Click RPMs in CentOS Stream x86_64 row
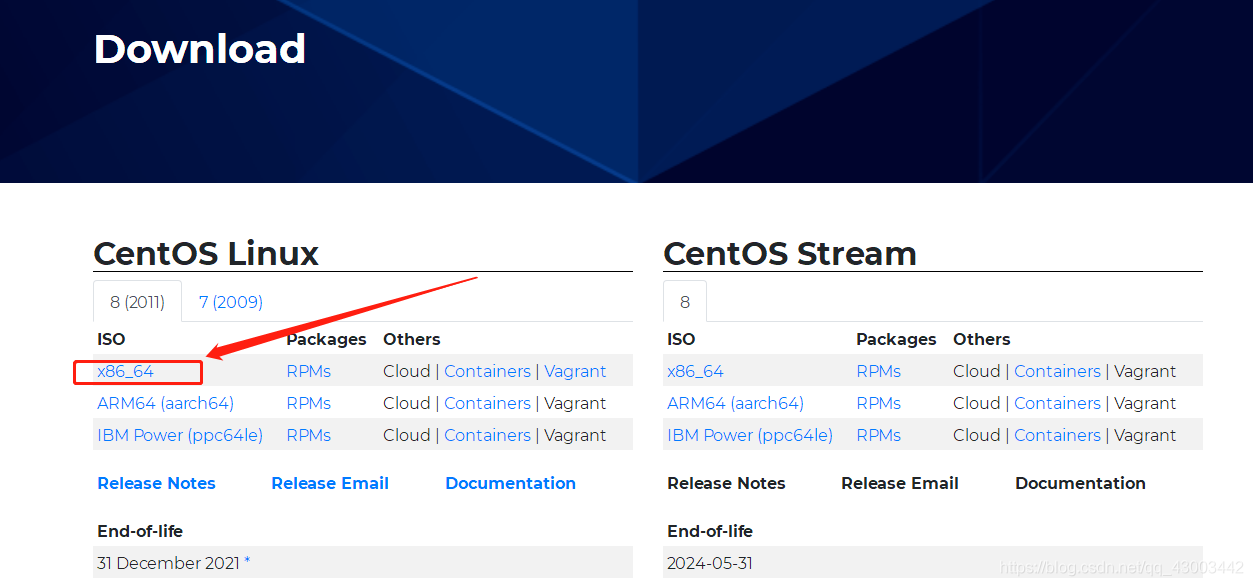1253x586 pixels. (x=878, y=371)
